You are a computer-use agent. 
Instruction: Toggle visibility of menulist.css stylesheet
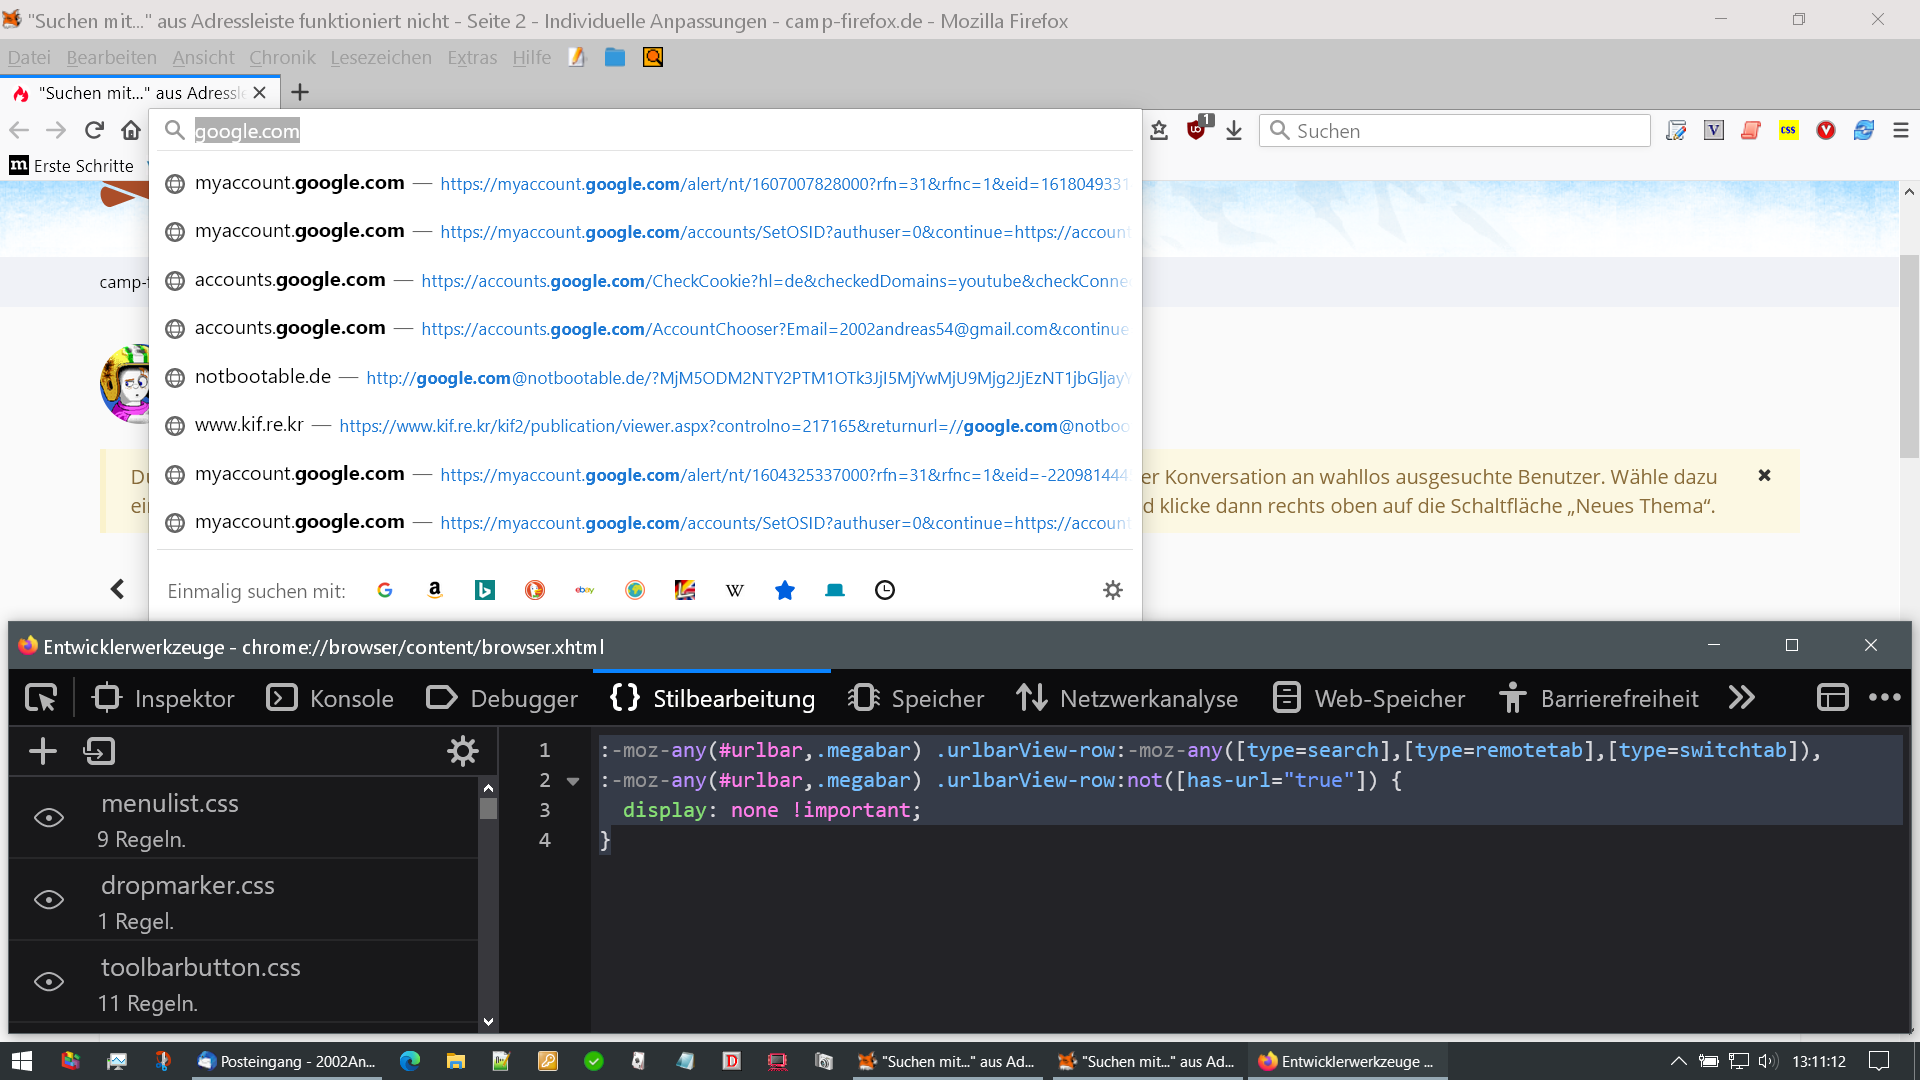pyautogui.click(x=49, y=818)
